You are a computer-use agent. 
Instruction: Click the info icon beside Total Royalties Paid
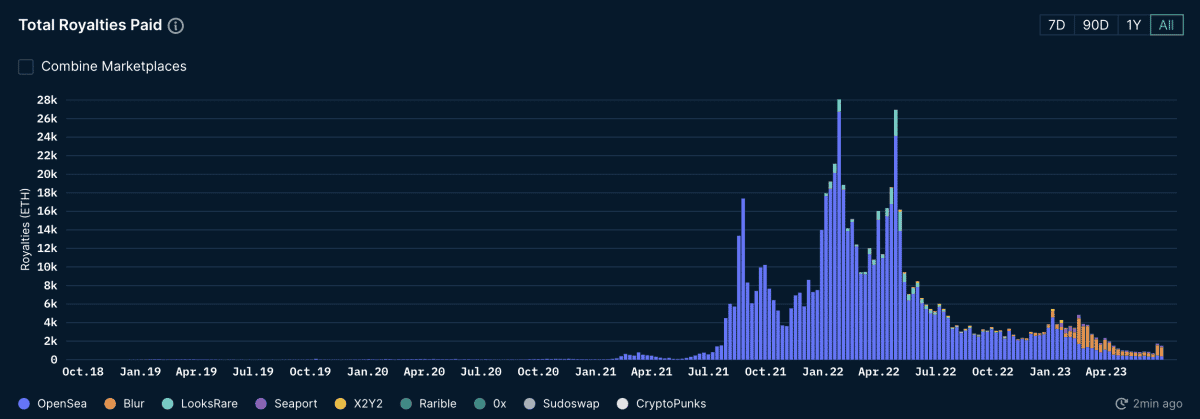tap(176, 26)
